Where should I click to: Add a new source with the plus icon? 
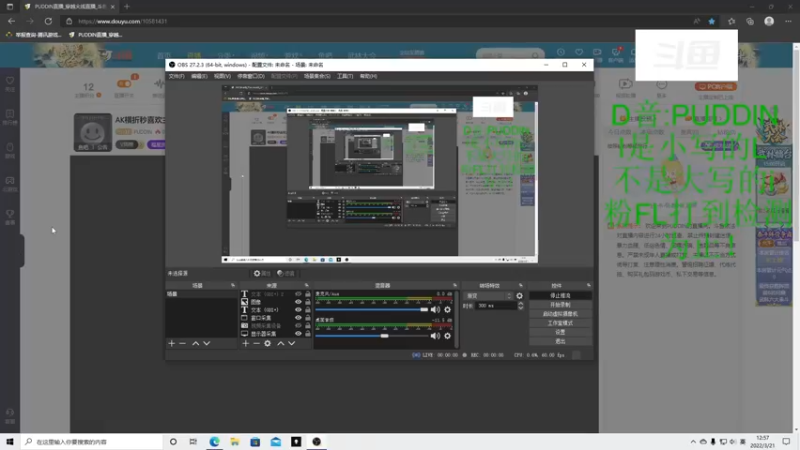pos(245,343)
